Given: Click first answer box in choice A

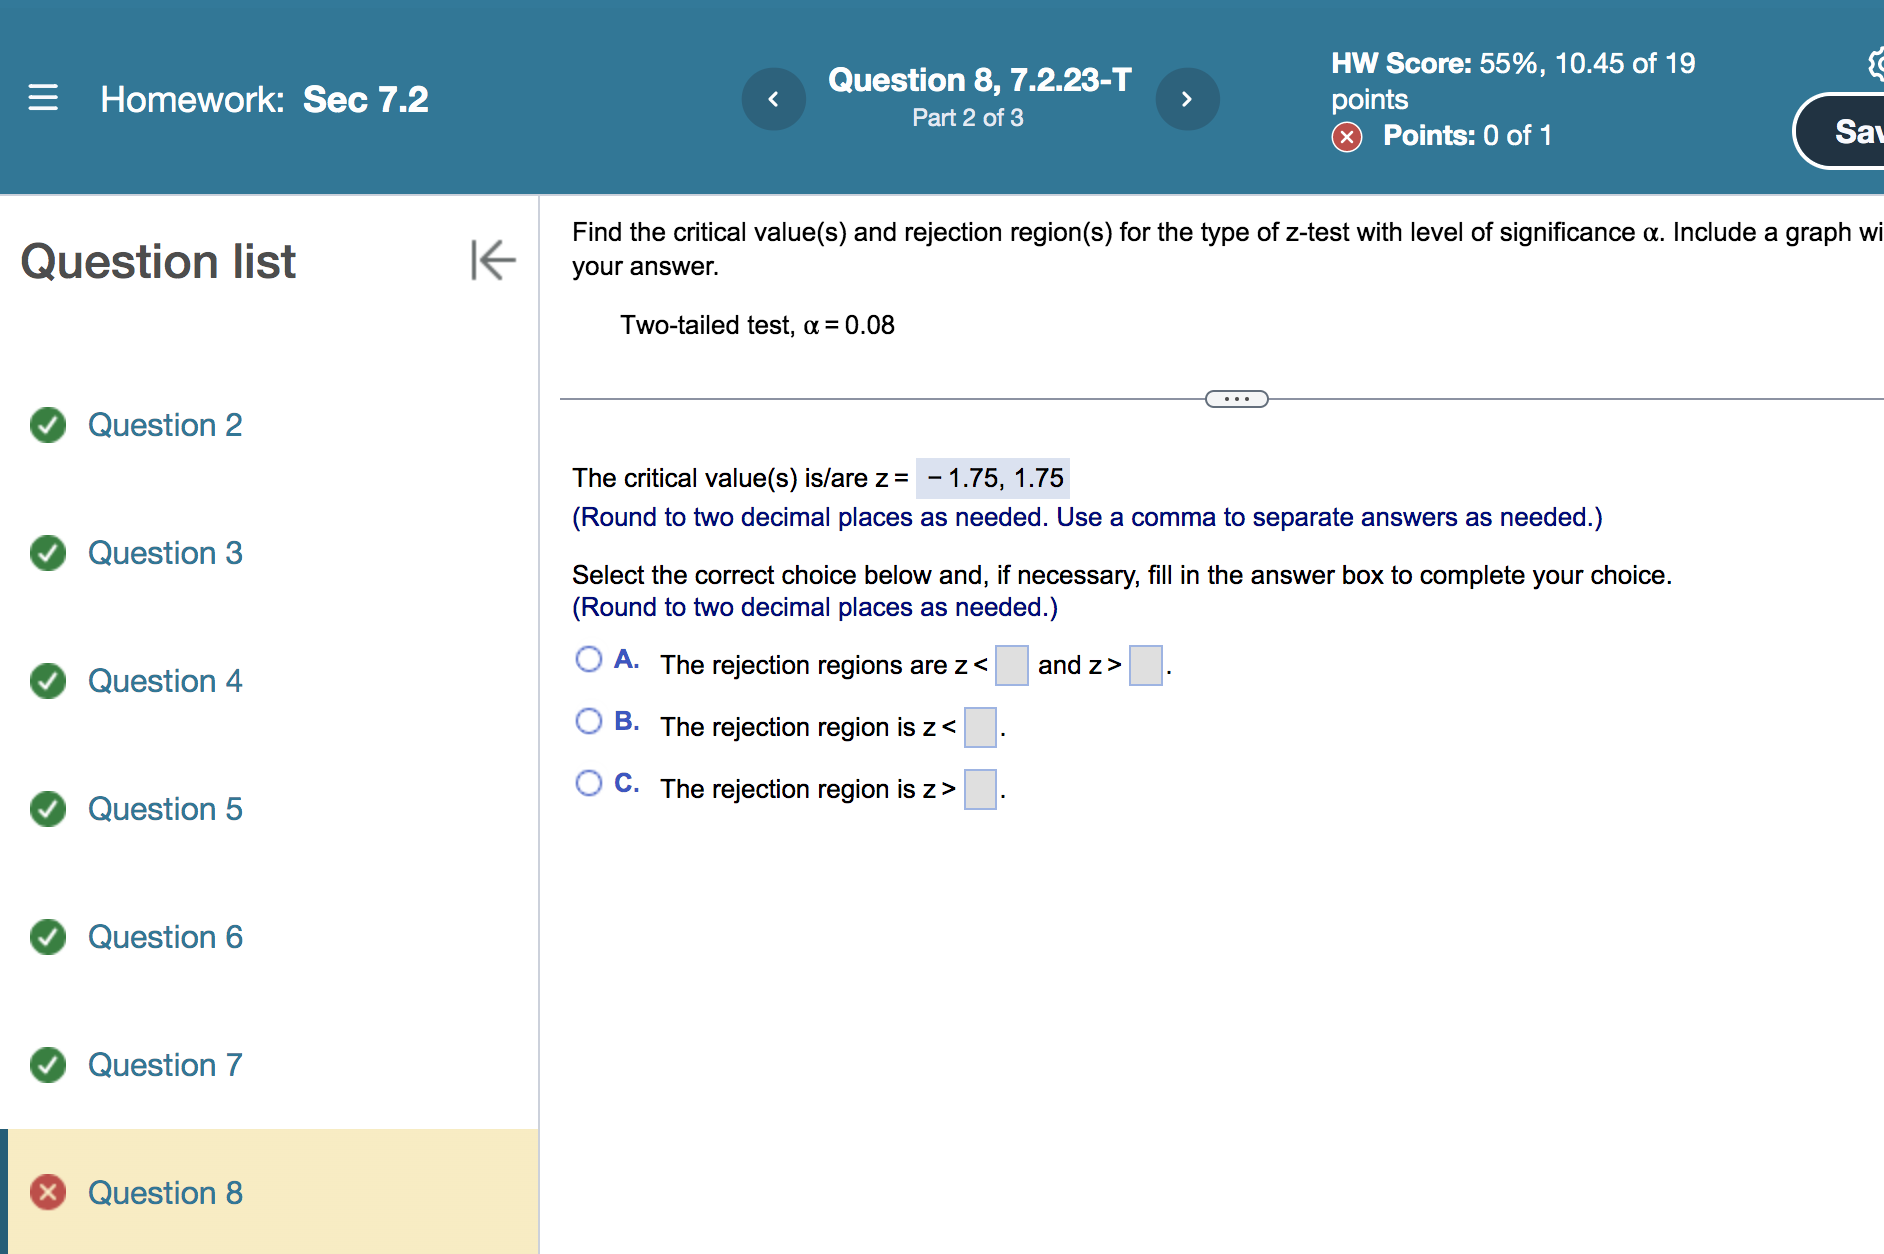Looking at the screenshot, I should coord(1012,666).
